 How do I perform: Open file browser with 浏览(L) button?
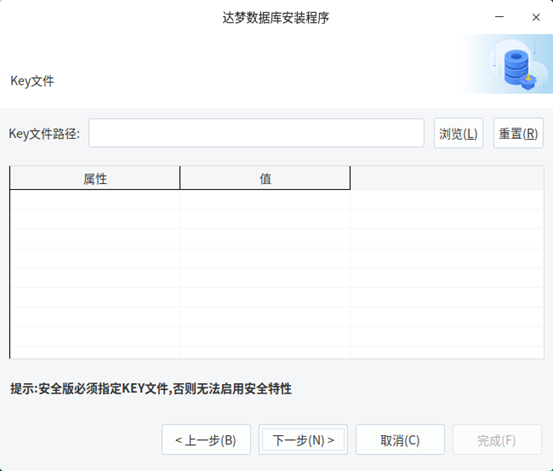458,133
